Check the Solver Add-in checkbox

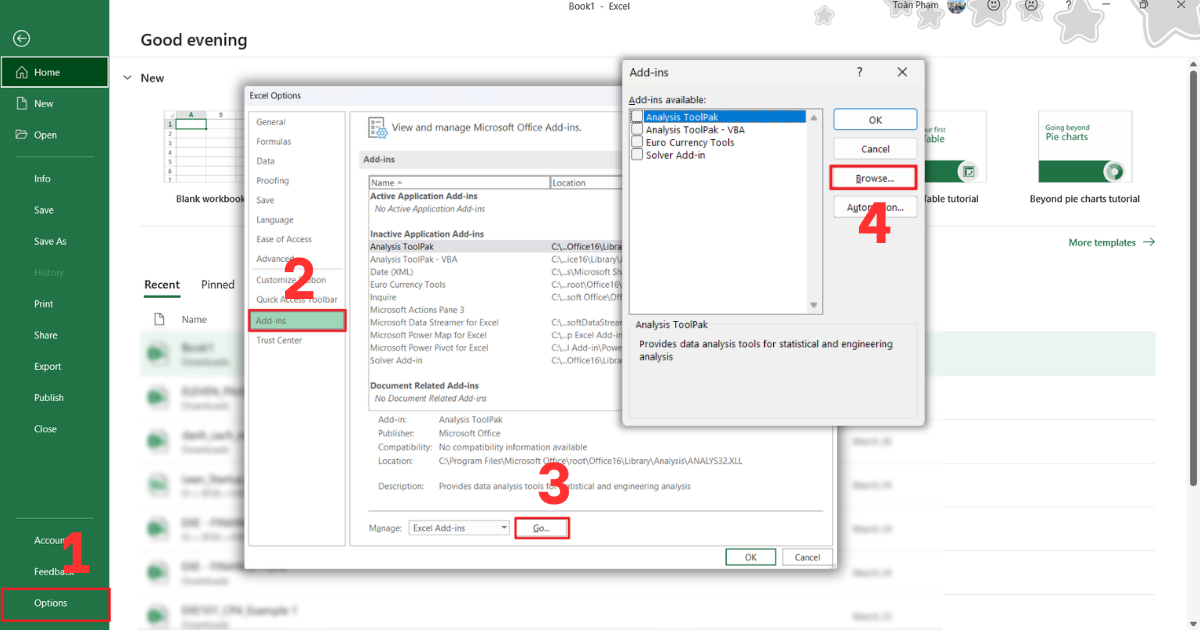coord(637,155)
